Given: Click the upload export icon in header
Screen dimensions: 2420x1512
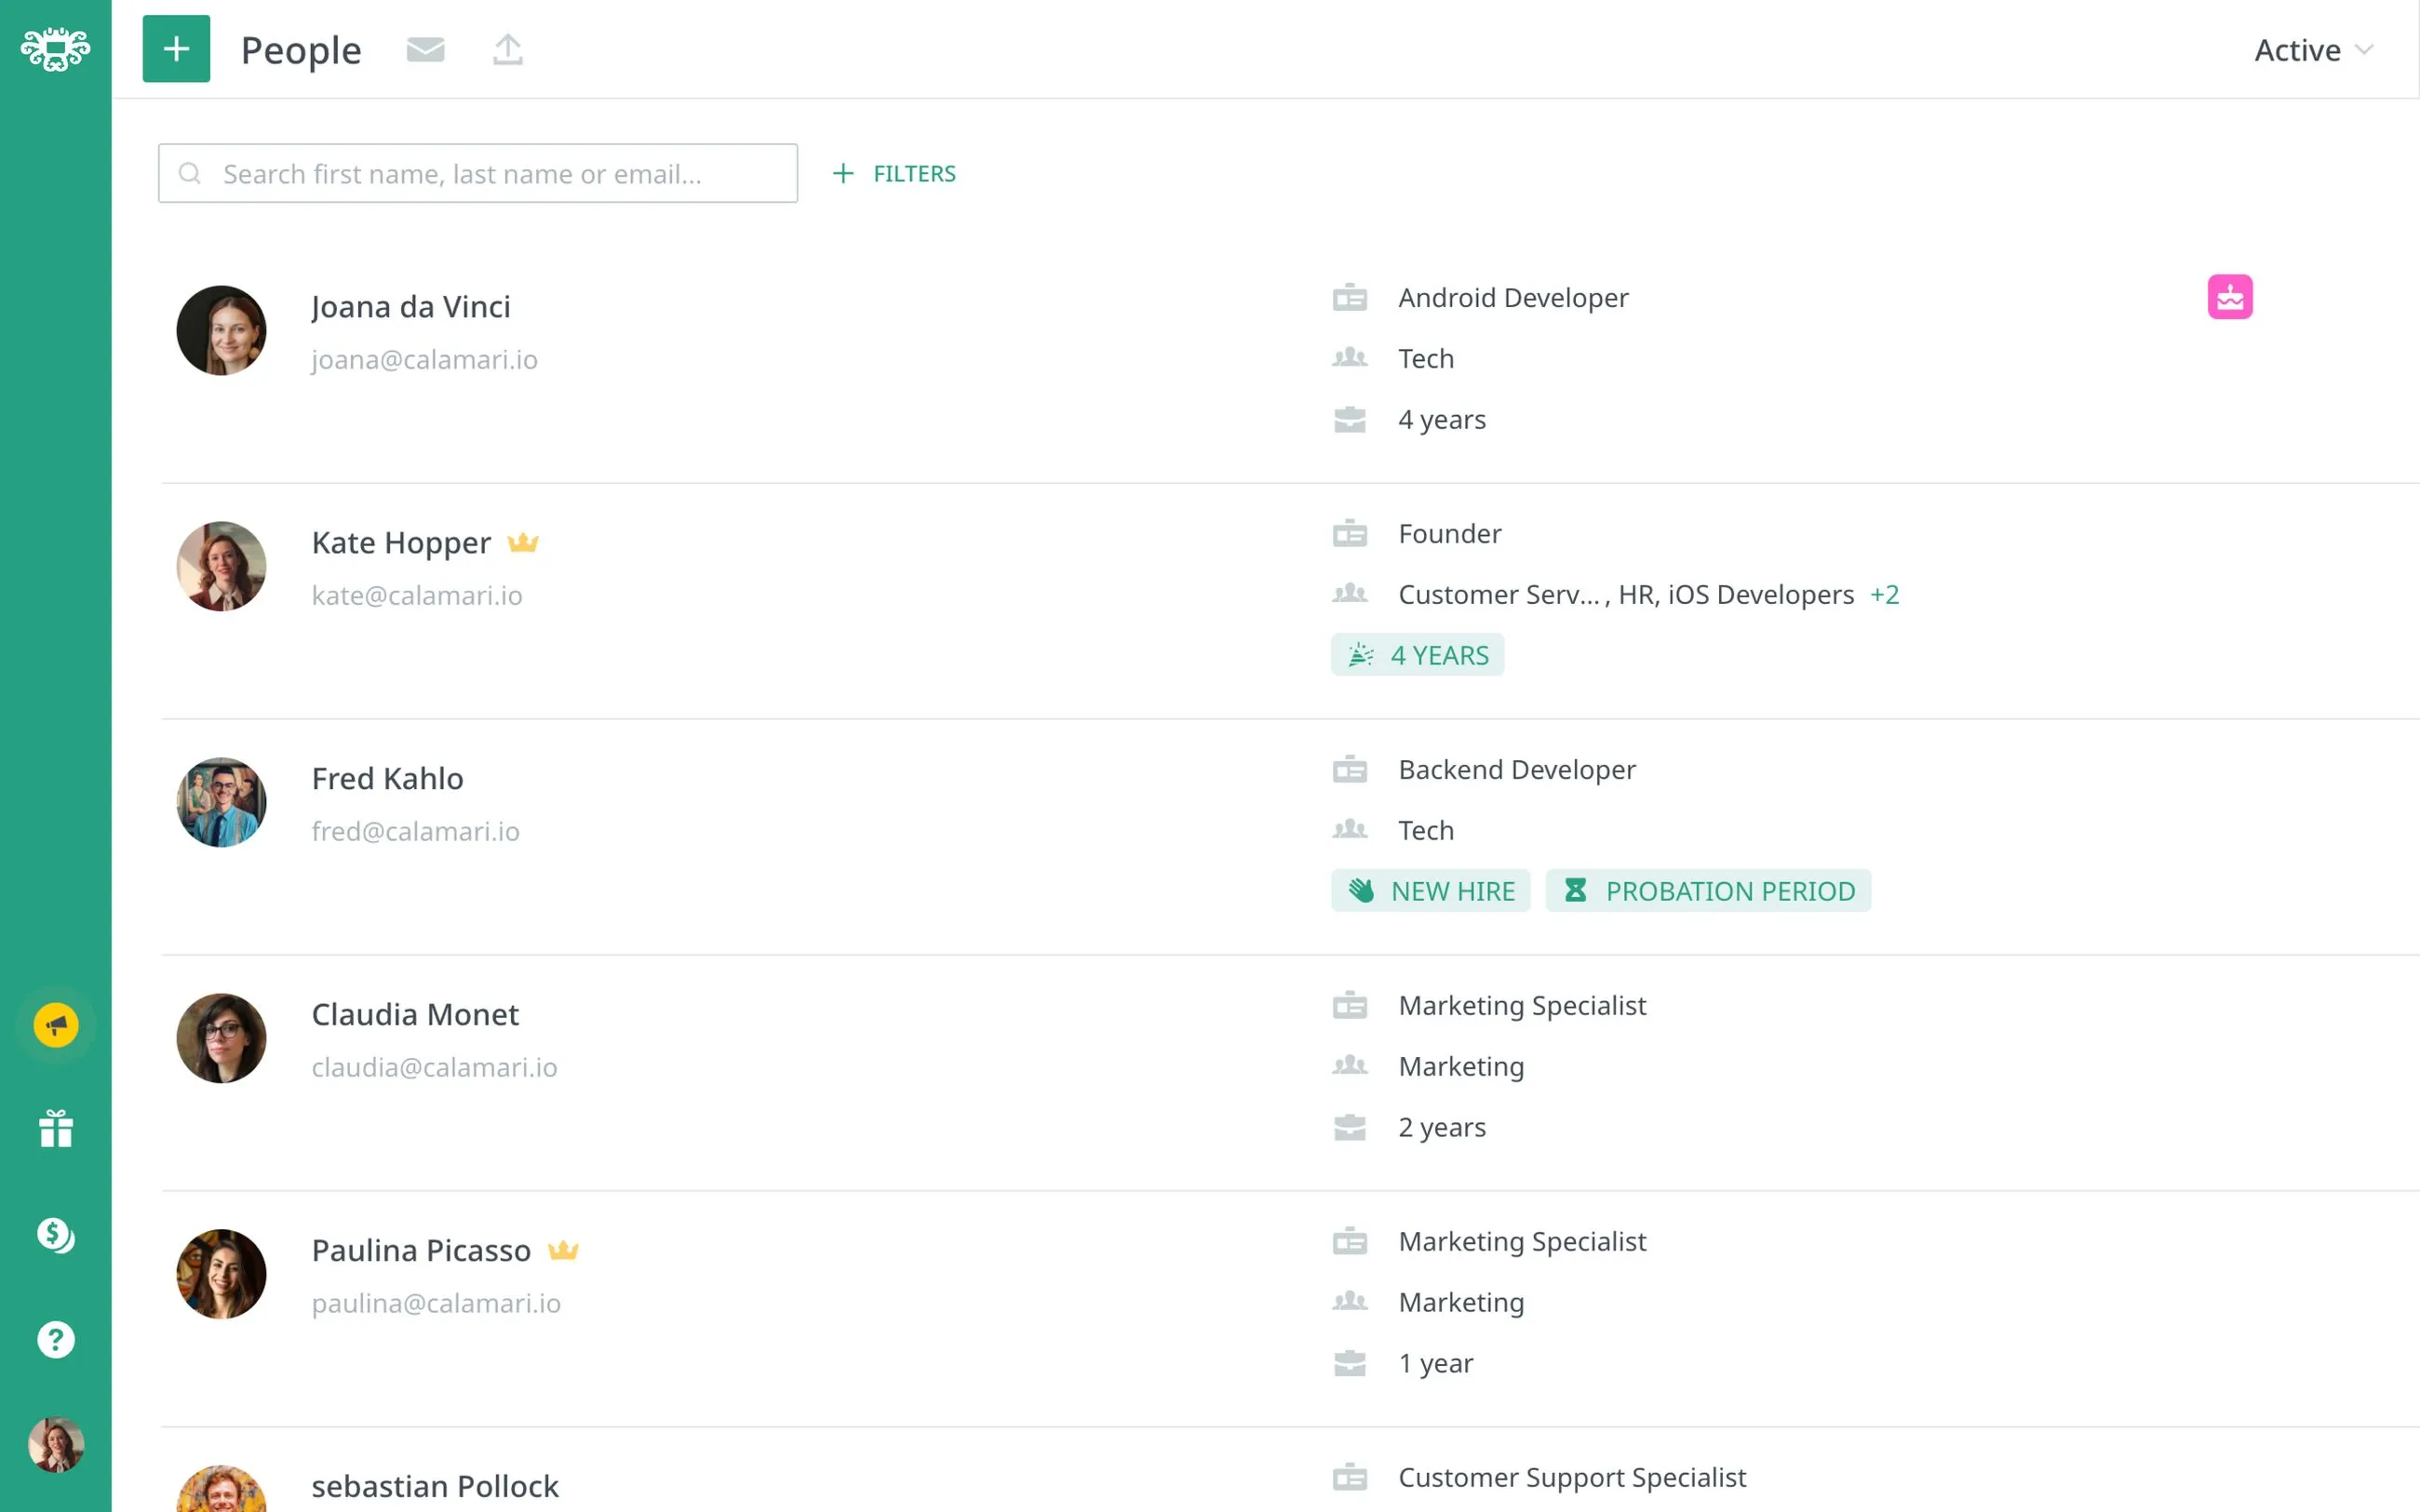Looking at the screenshot, I should click(508, 49).
